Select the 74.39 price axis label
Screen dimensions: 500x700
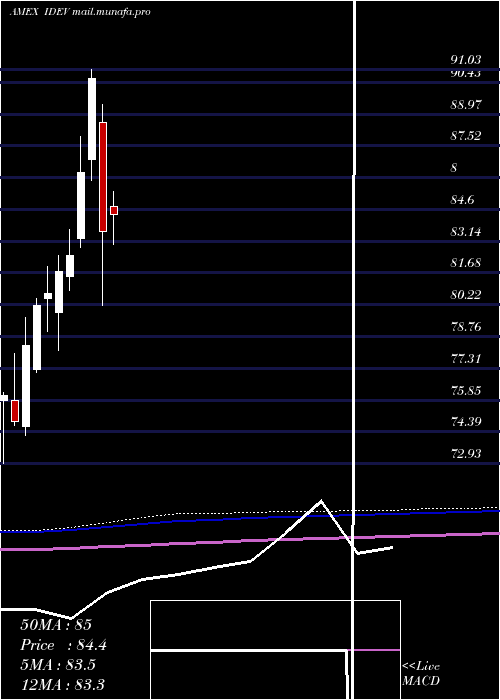click(x=466, y=421)
